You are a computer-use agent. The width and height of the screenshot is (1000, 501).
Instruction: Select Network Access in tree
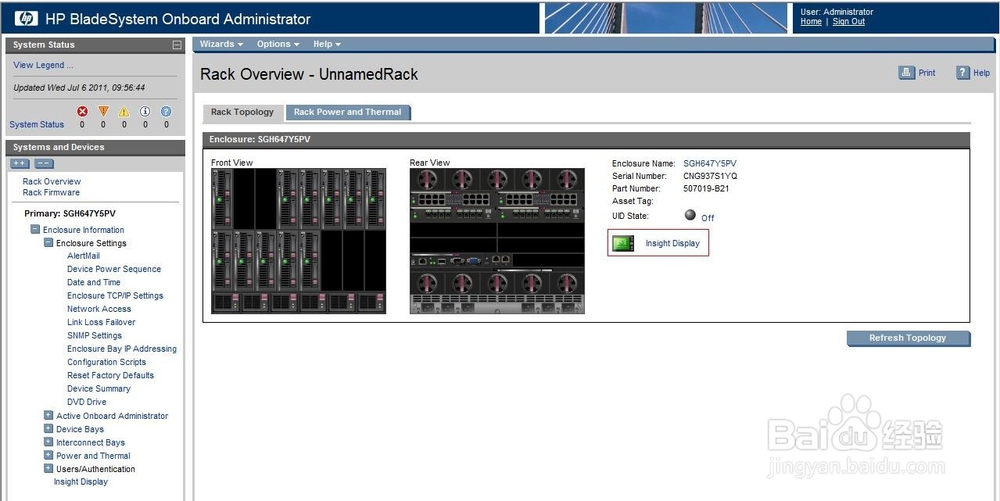pyautogui.click(x=99, y=309)
